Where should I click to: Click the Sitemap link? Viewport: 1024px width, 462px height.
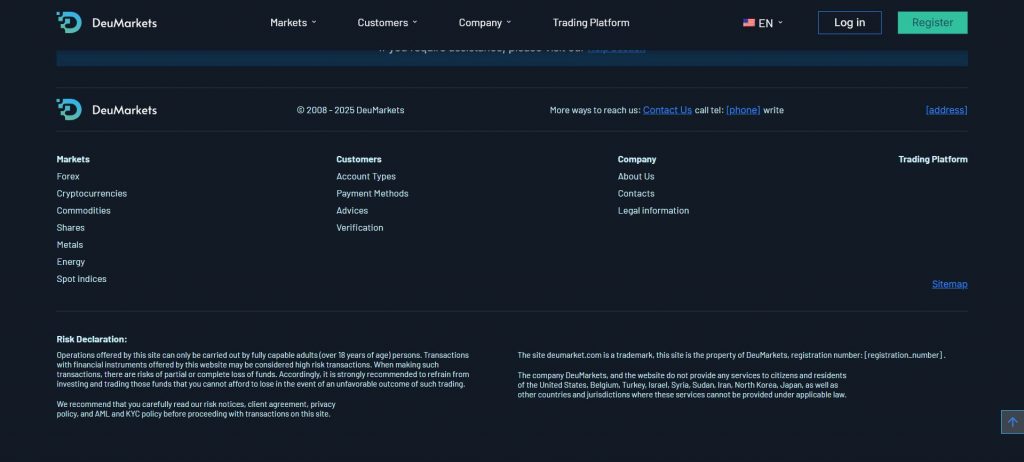click(x=949, y=284)
